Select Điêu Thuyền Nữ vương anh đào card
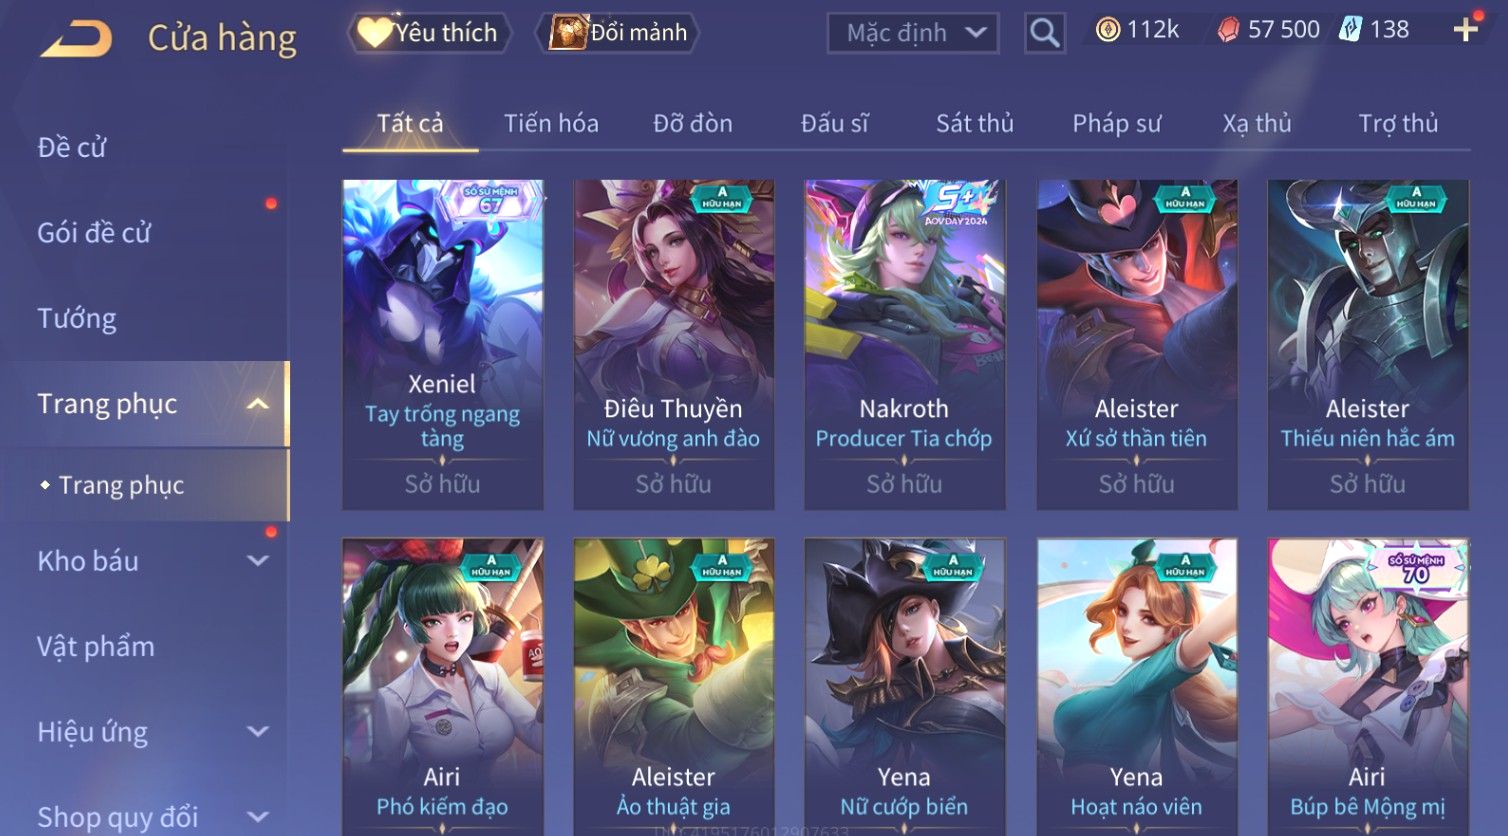 (673, 345)
